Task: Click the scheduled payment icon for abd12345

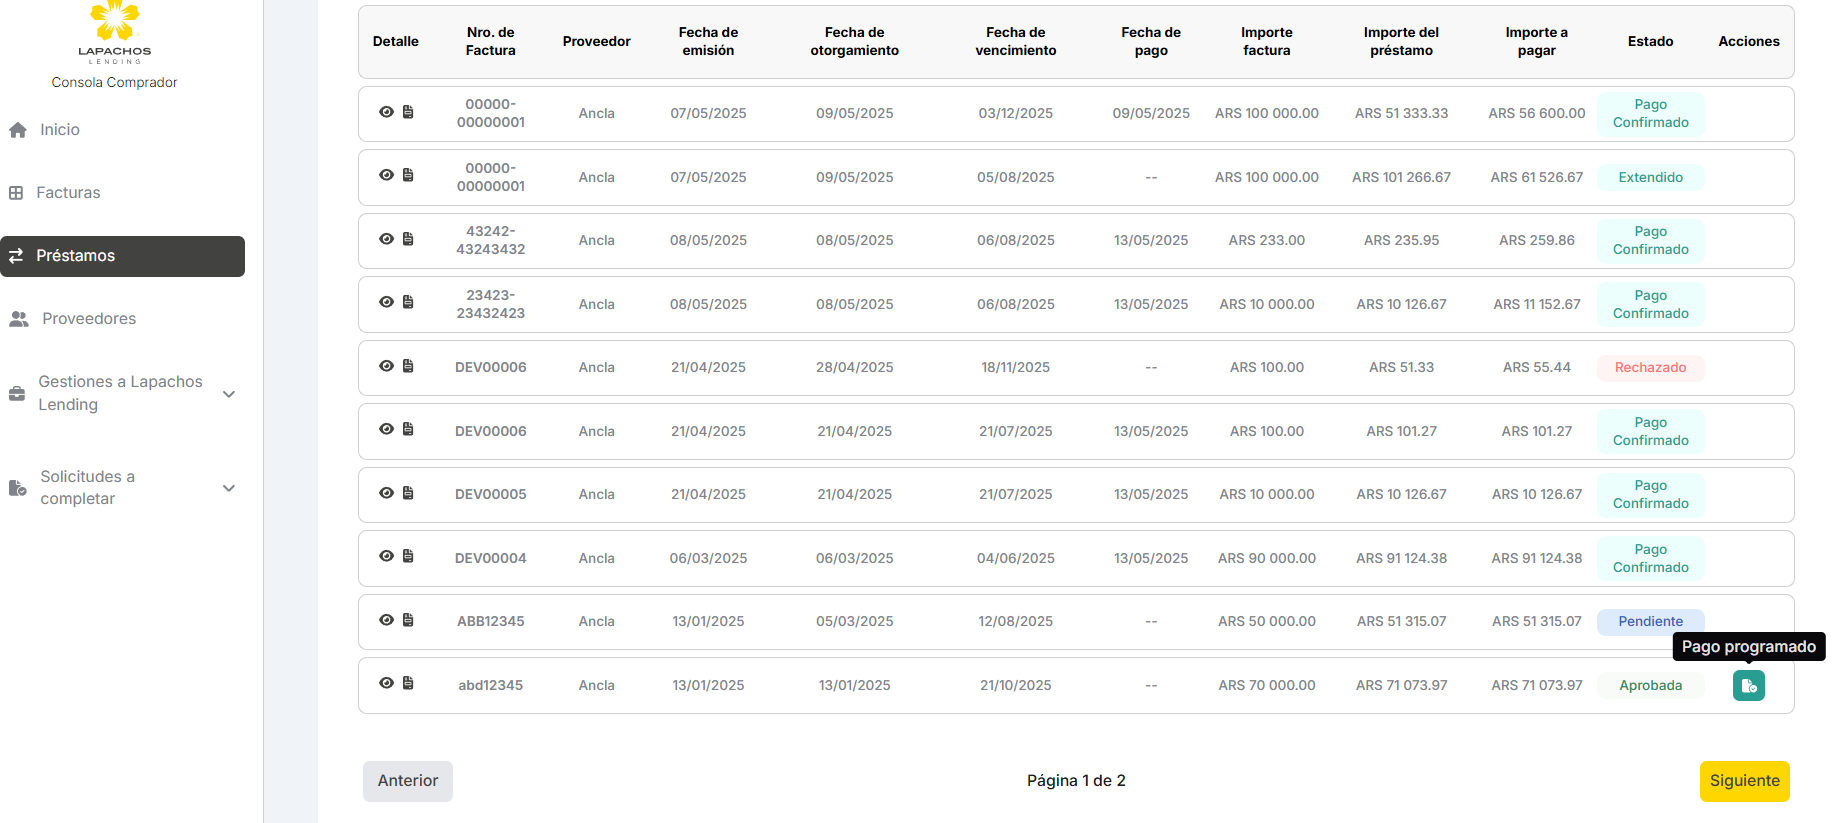Action: pos(1748,686)
